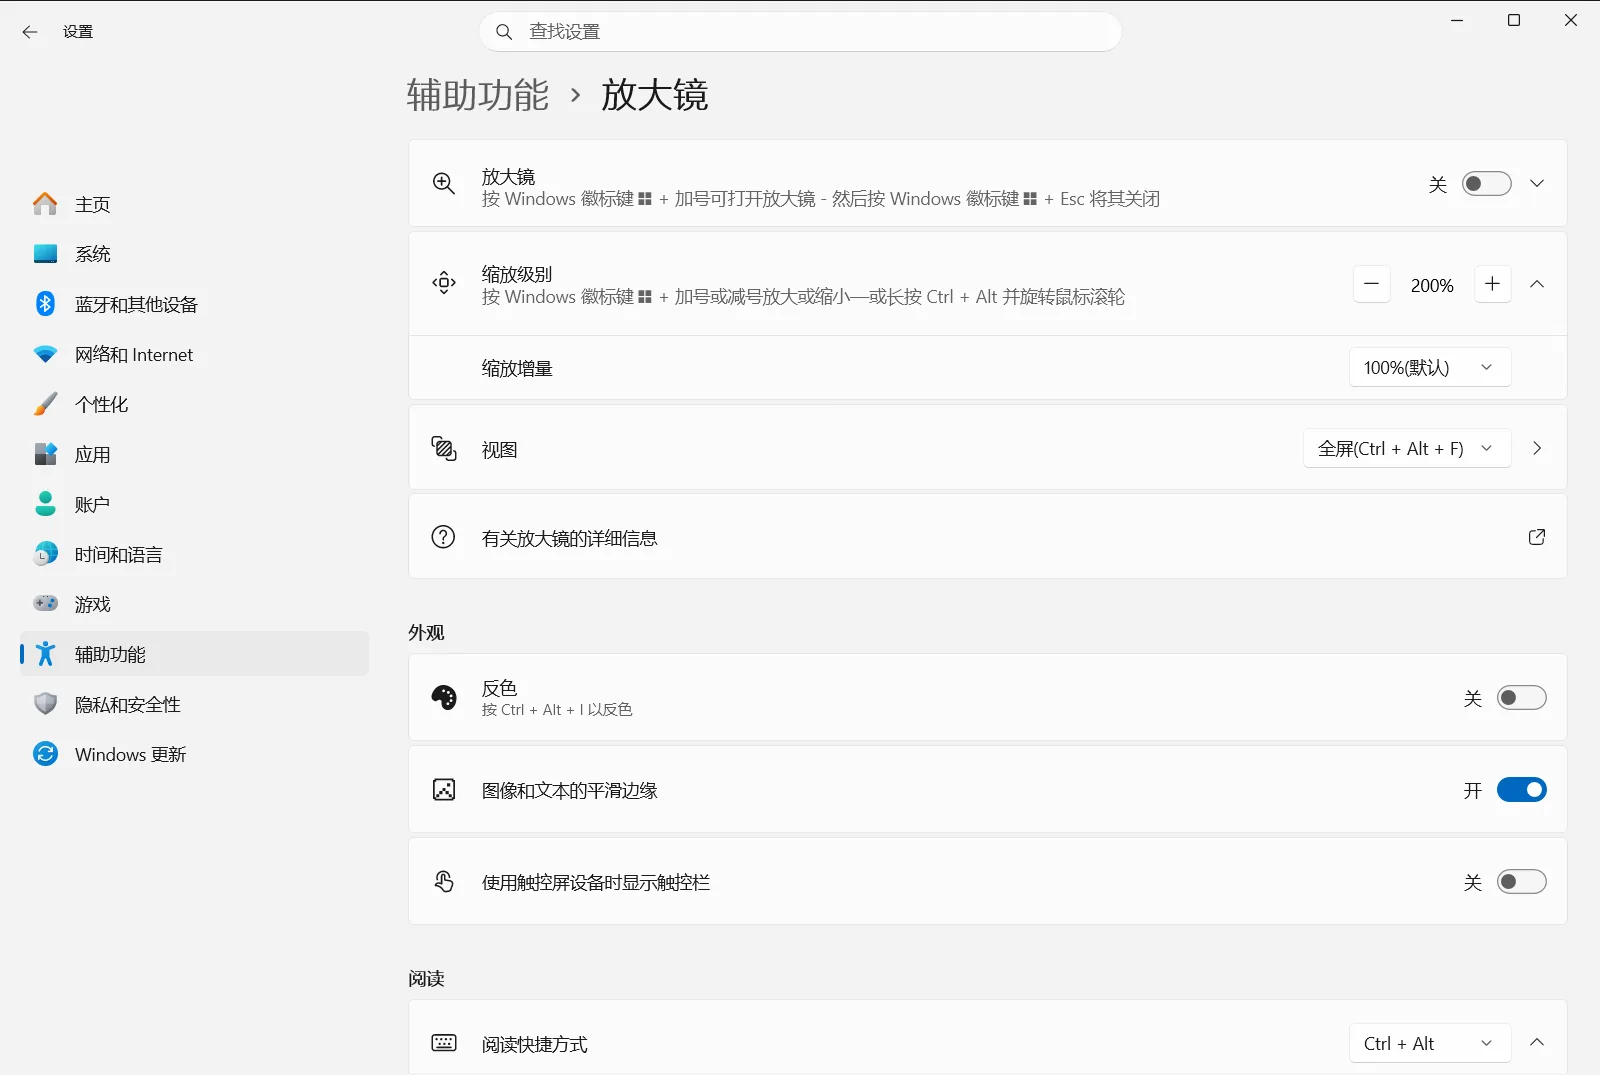Click the Wi-Fi icon beside 网络和 Internet
The width and height of the screenshot is (1600, 1075).
coord(45,354)
